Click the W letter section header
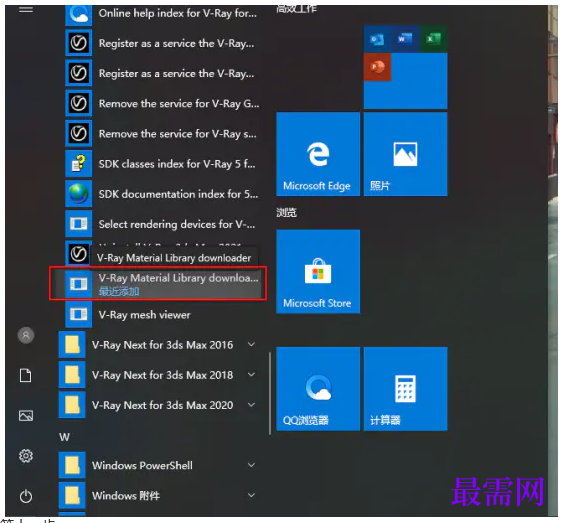Image resolution: width=563 pixels, height=523 pixels. click(x=65, y=437)
